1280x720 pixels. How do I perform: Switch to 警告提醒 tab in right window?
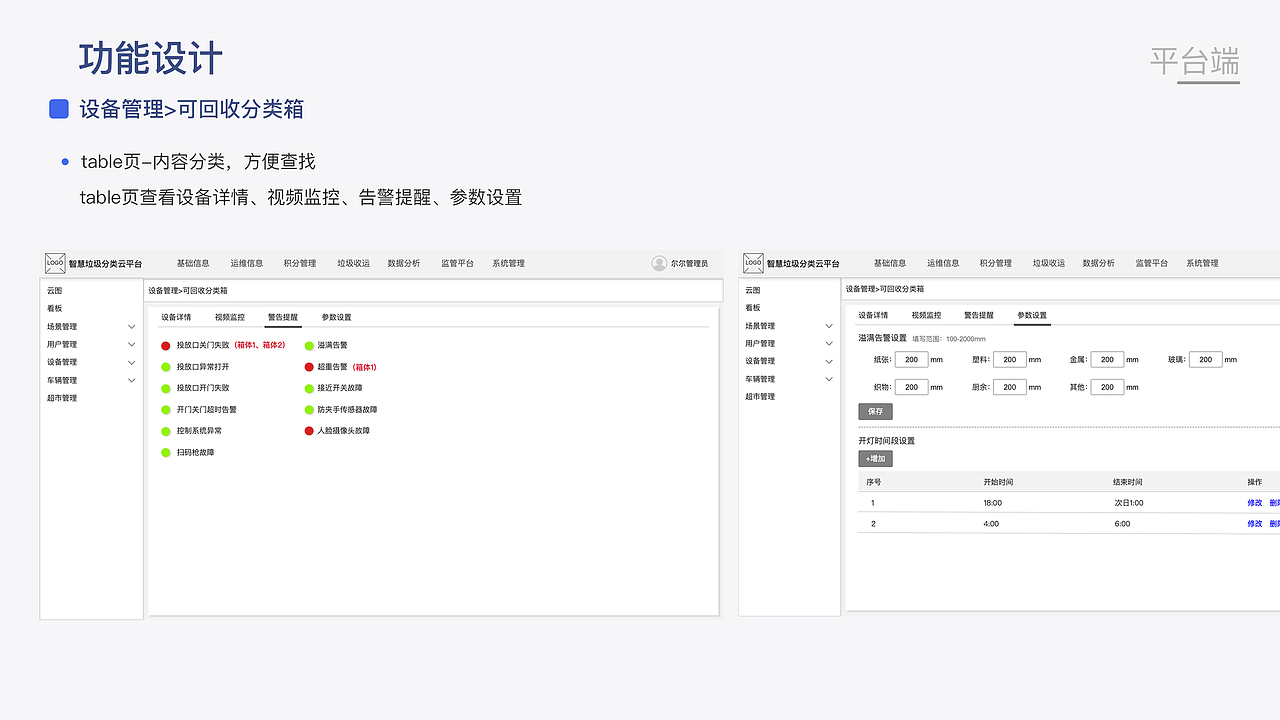pos(979,315)
